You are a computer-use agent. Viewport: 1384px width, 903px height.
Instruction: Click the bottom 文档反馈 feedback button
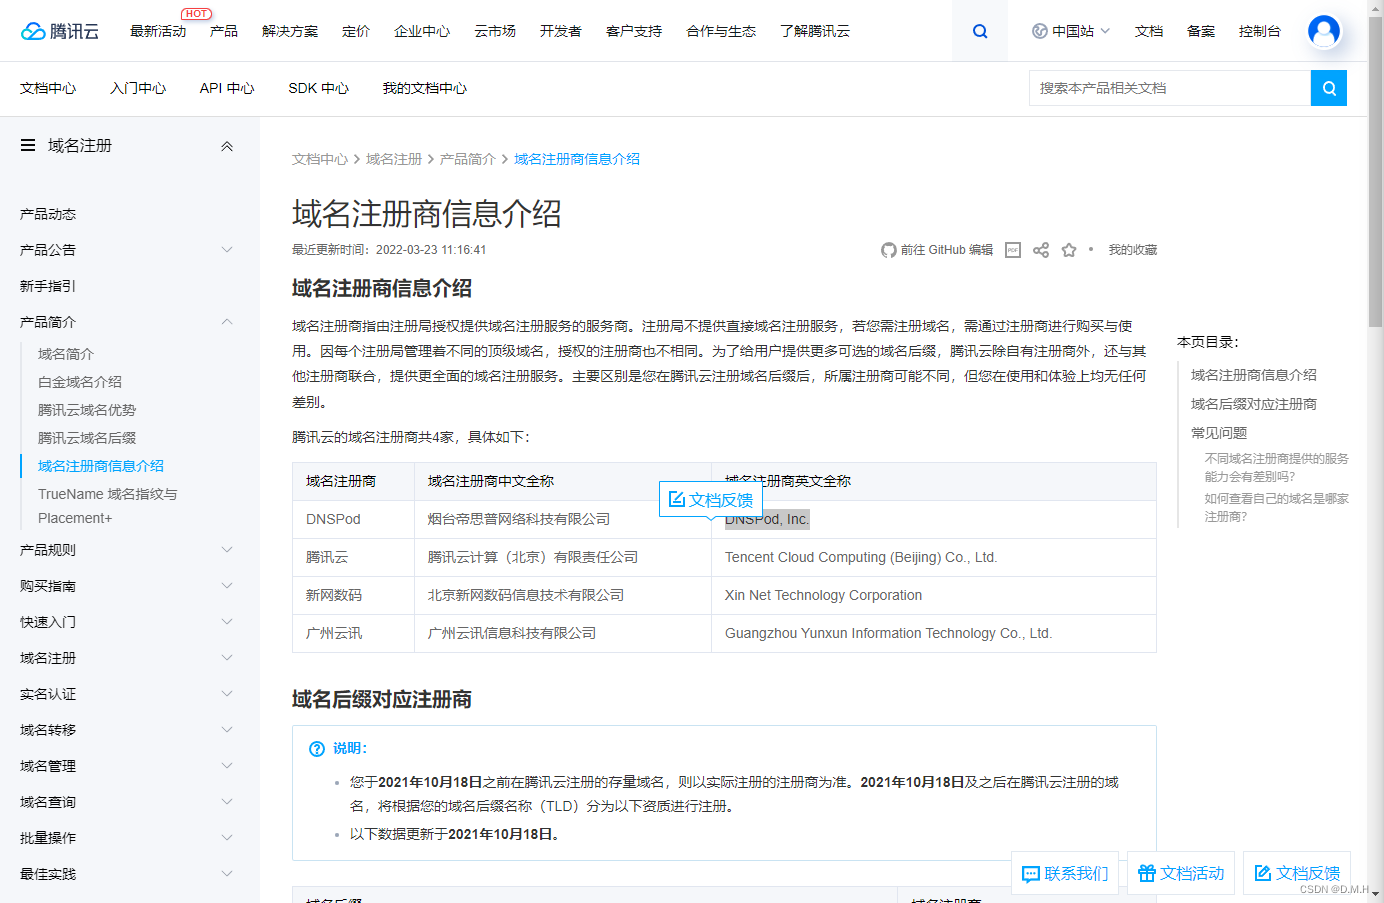tap(1297, 873)
